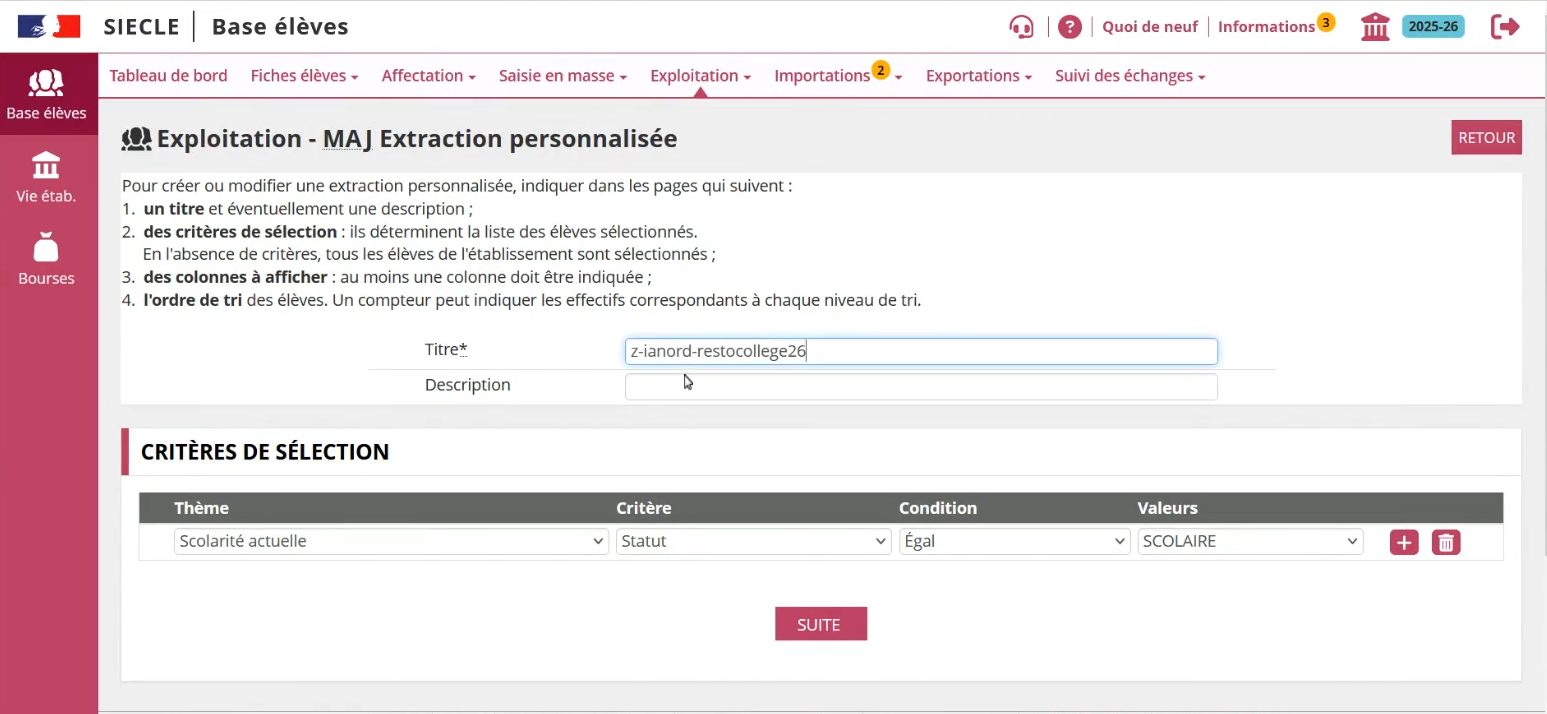1547x714 pixels.
Task: Expand the Importations menu
Action: click(x=838, y=76)
